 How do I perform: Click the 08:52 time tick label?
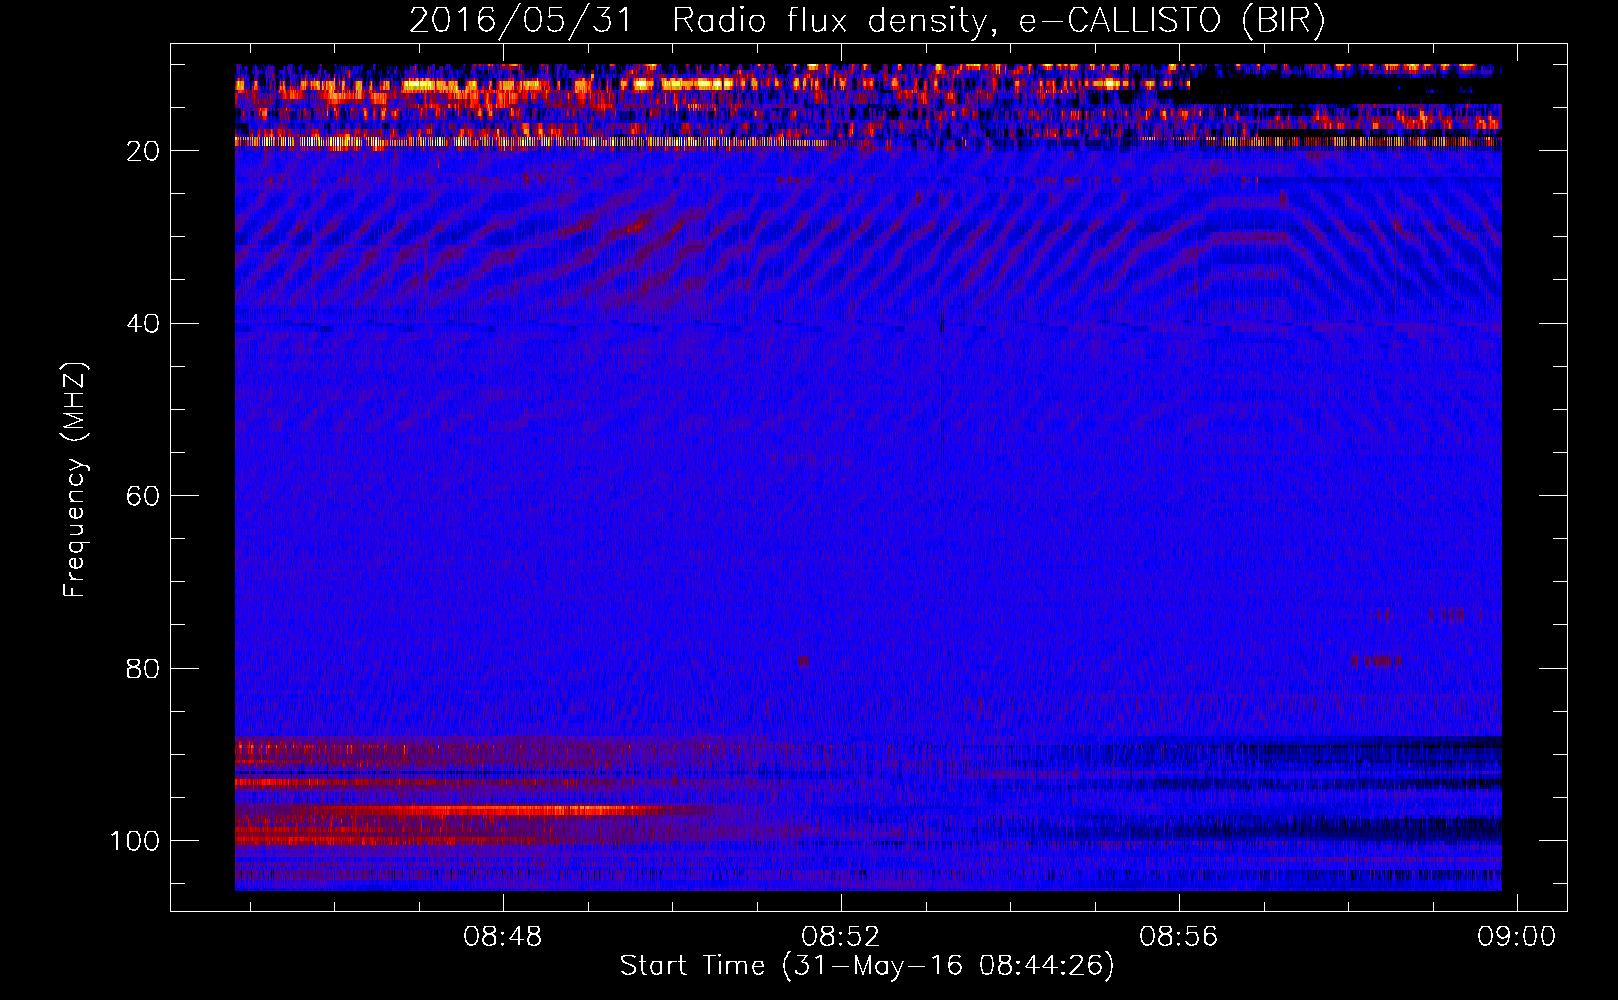841,936
